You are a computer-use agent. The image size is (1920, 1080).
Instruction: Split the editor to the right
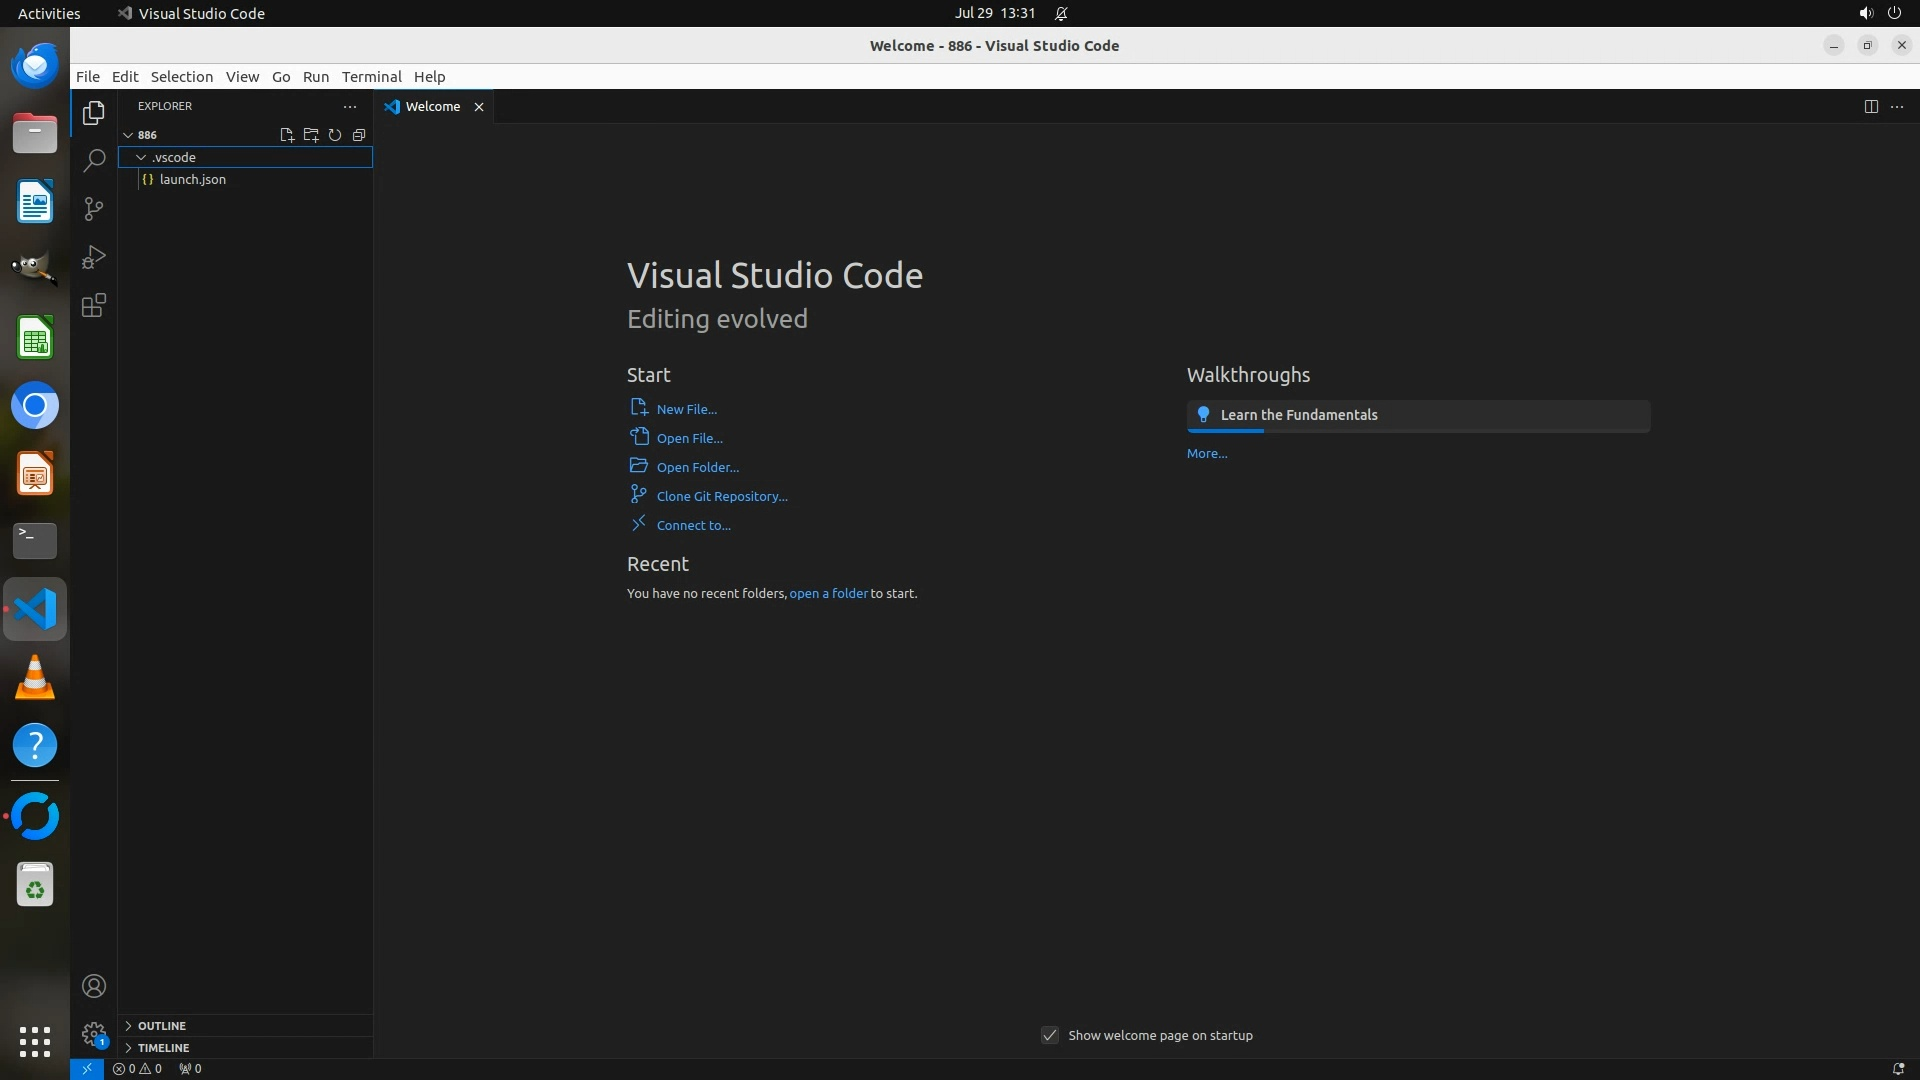click(x=1871, y=107)
